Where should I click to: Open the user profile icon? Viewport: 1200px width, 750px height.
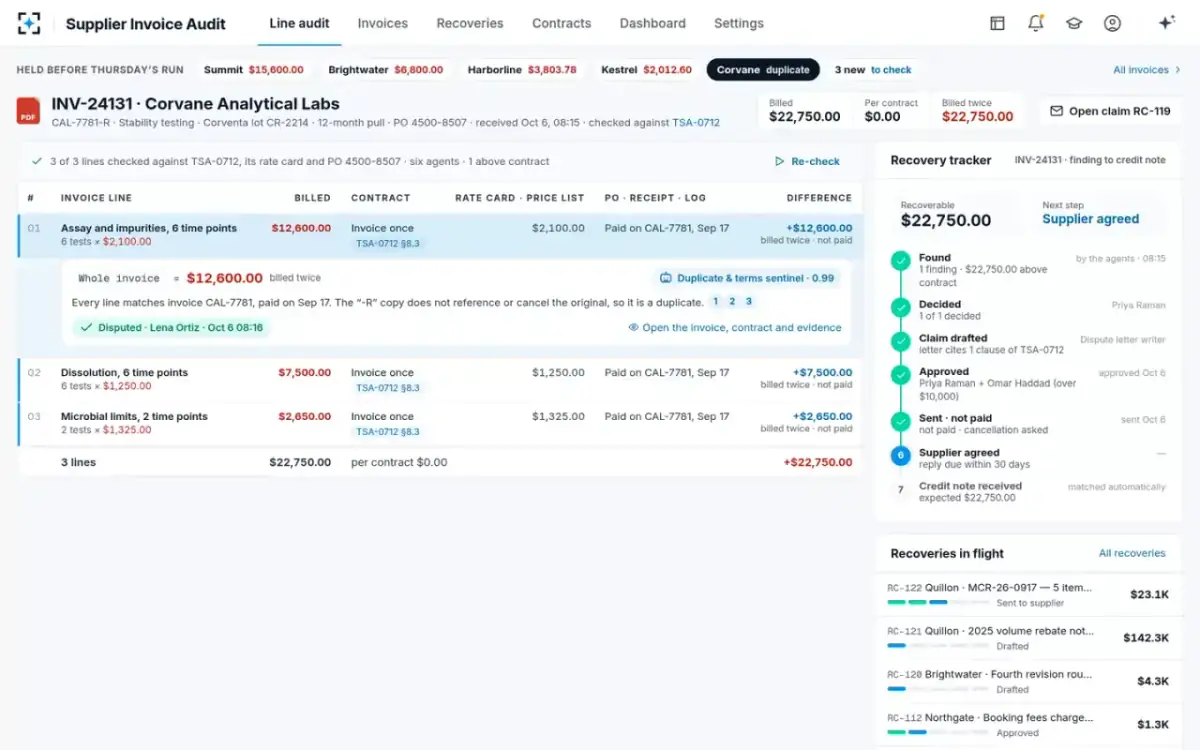pyautogui.click(x=1112, y=23)
